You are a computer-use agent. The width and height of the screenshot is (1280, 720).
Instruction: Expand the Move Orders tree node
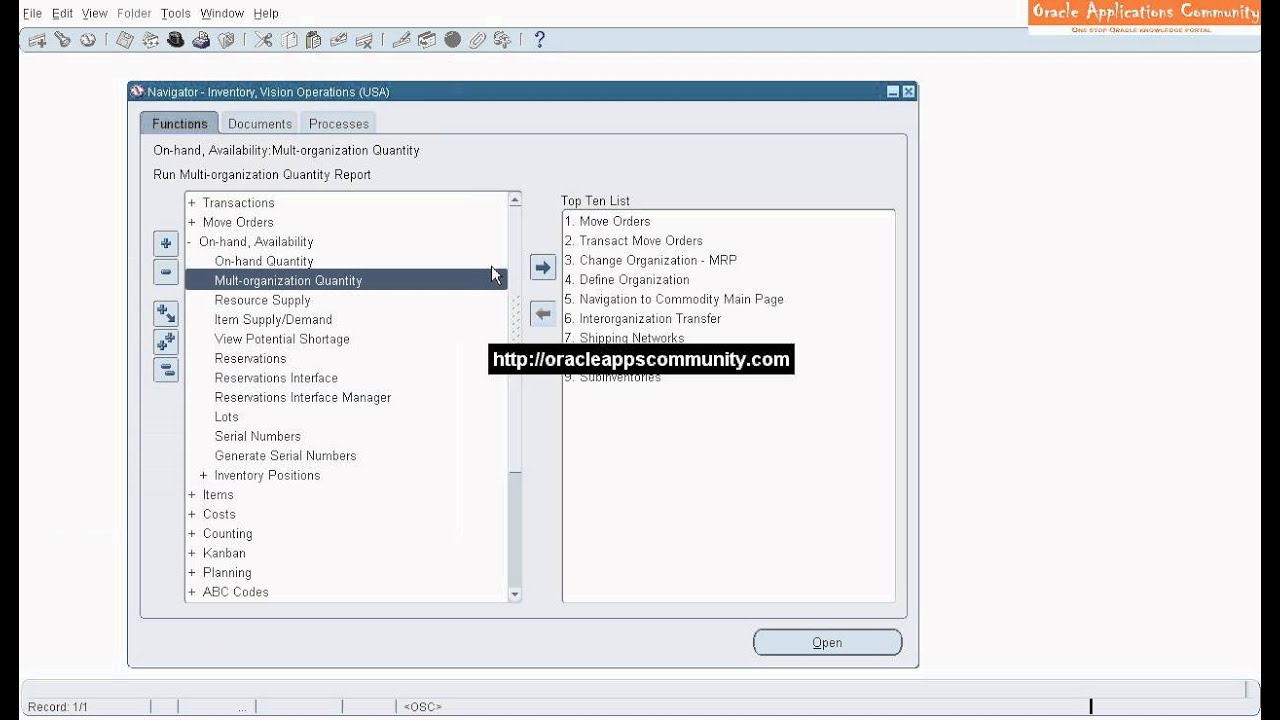pos(192,222)
